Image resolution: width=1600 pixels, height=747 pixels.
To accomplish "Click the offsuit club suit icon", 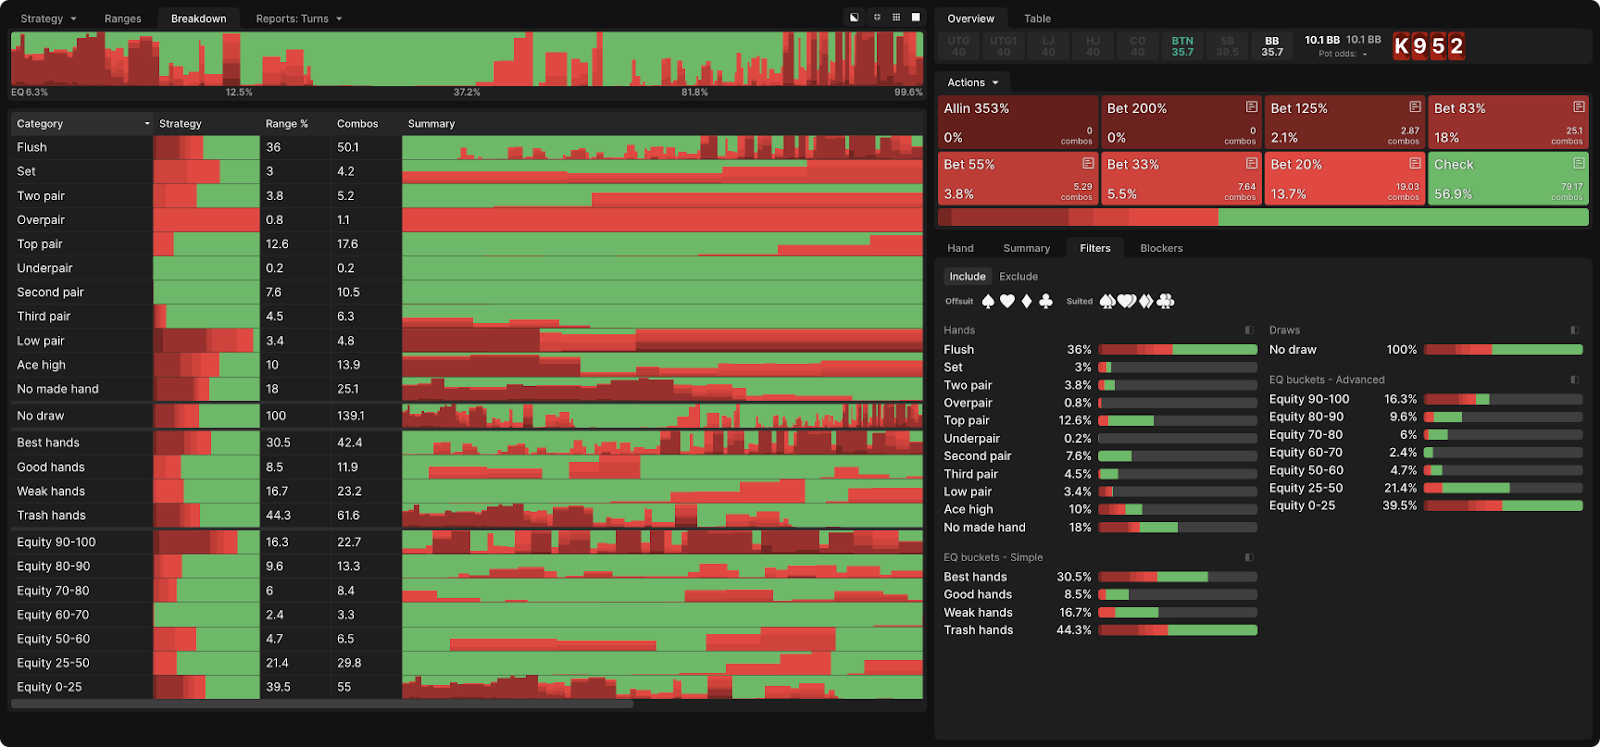I will 1046,301.
